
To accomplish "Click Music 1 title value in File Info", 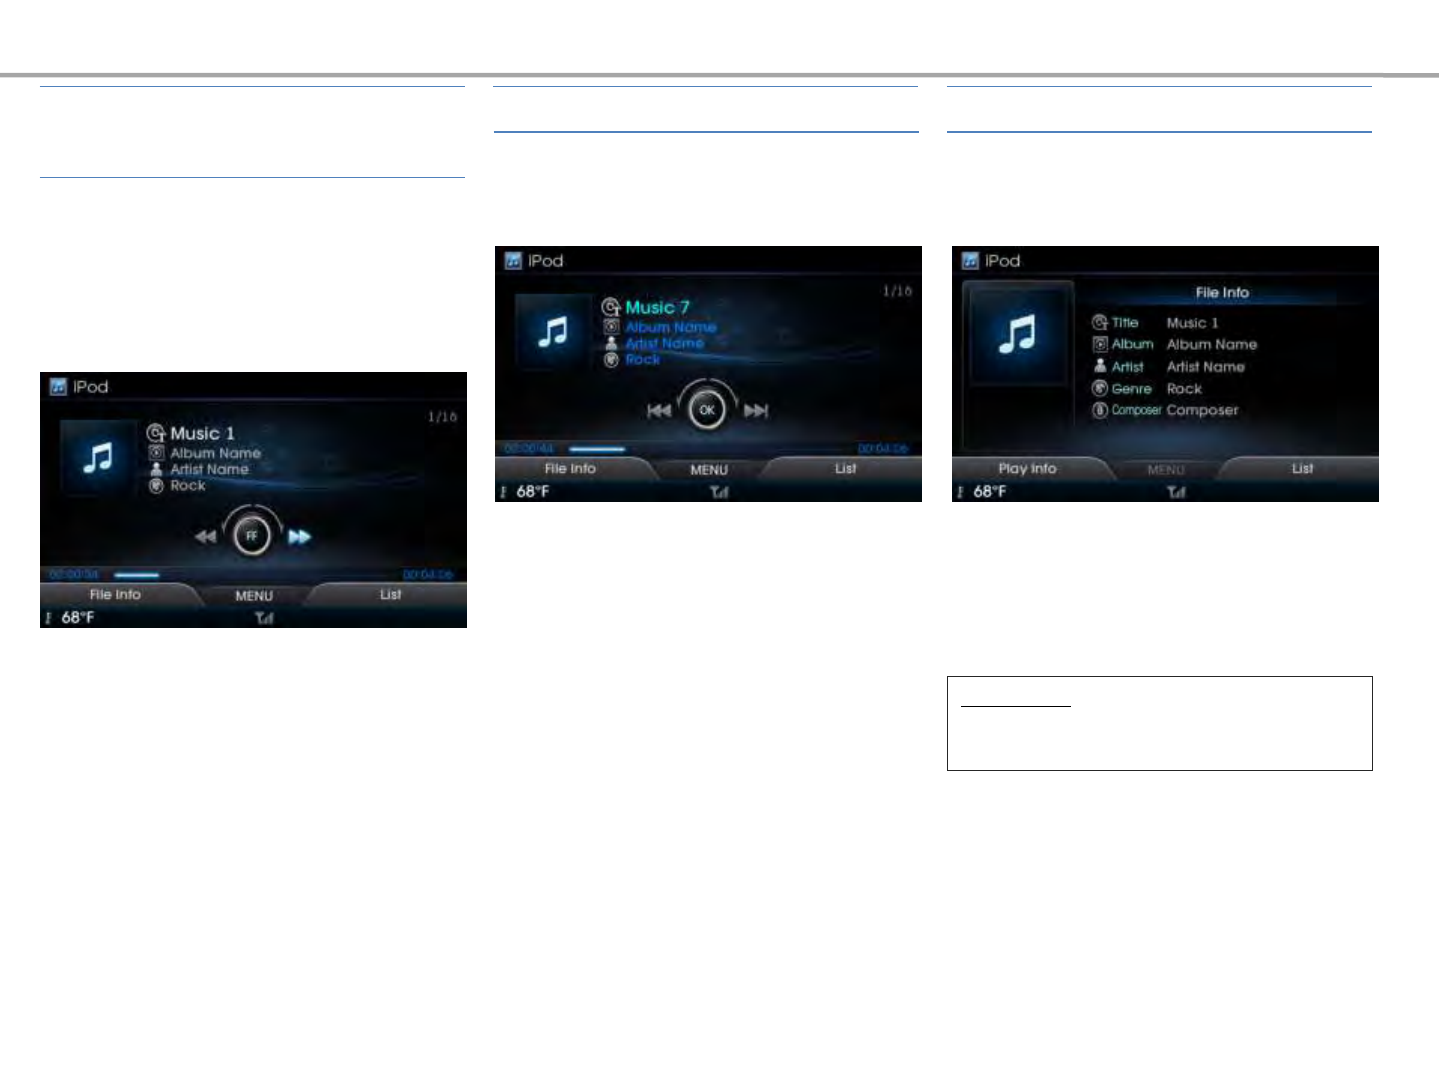I will pos(1193,323).
